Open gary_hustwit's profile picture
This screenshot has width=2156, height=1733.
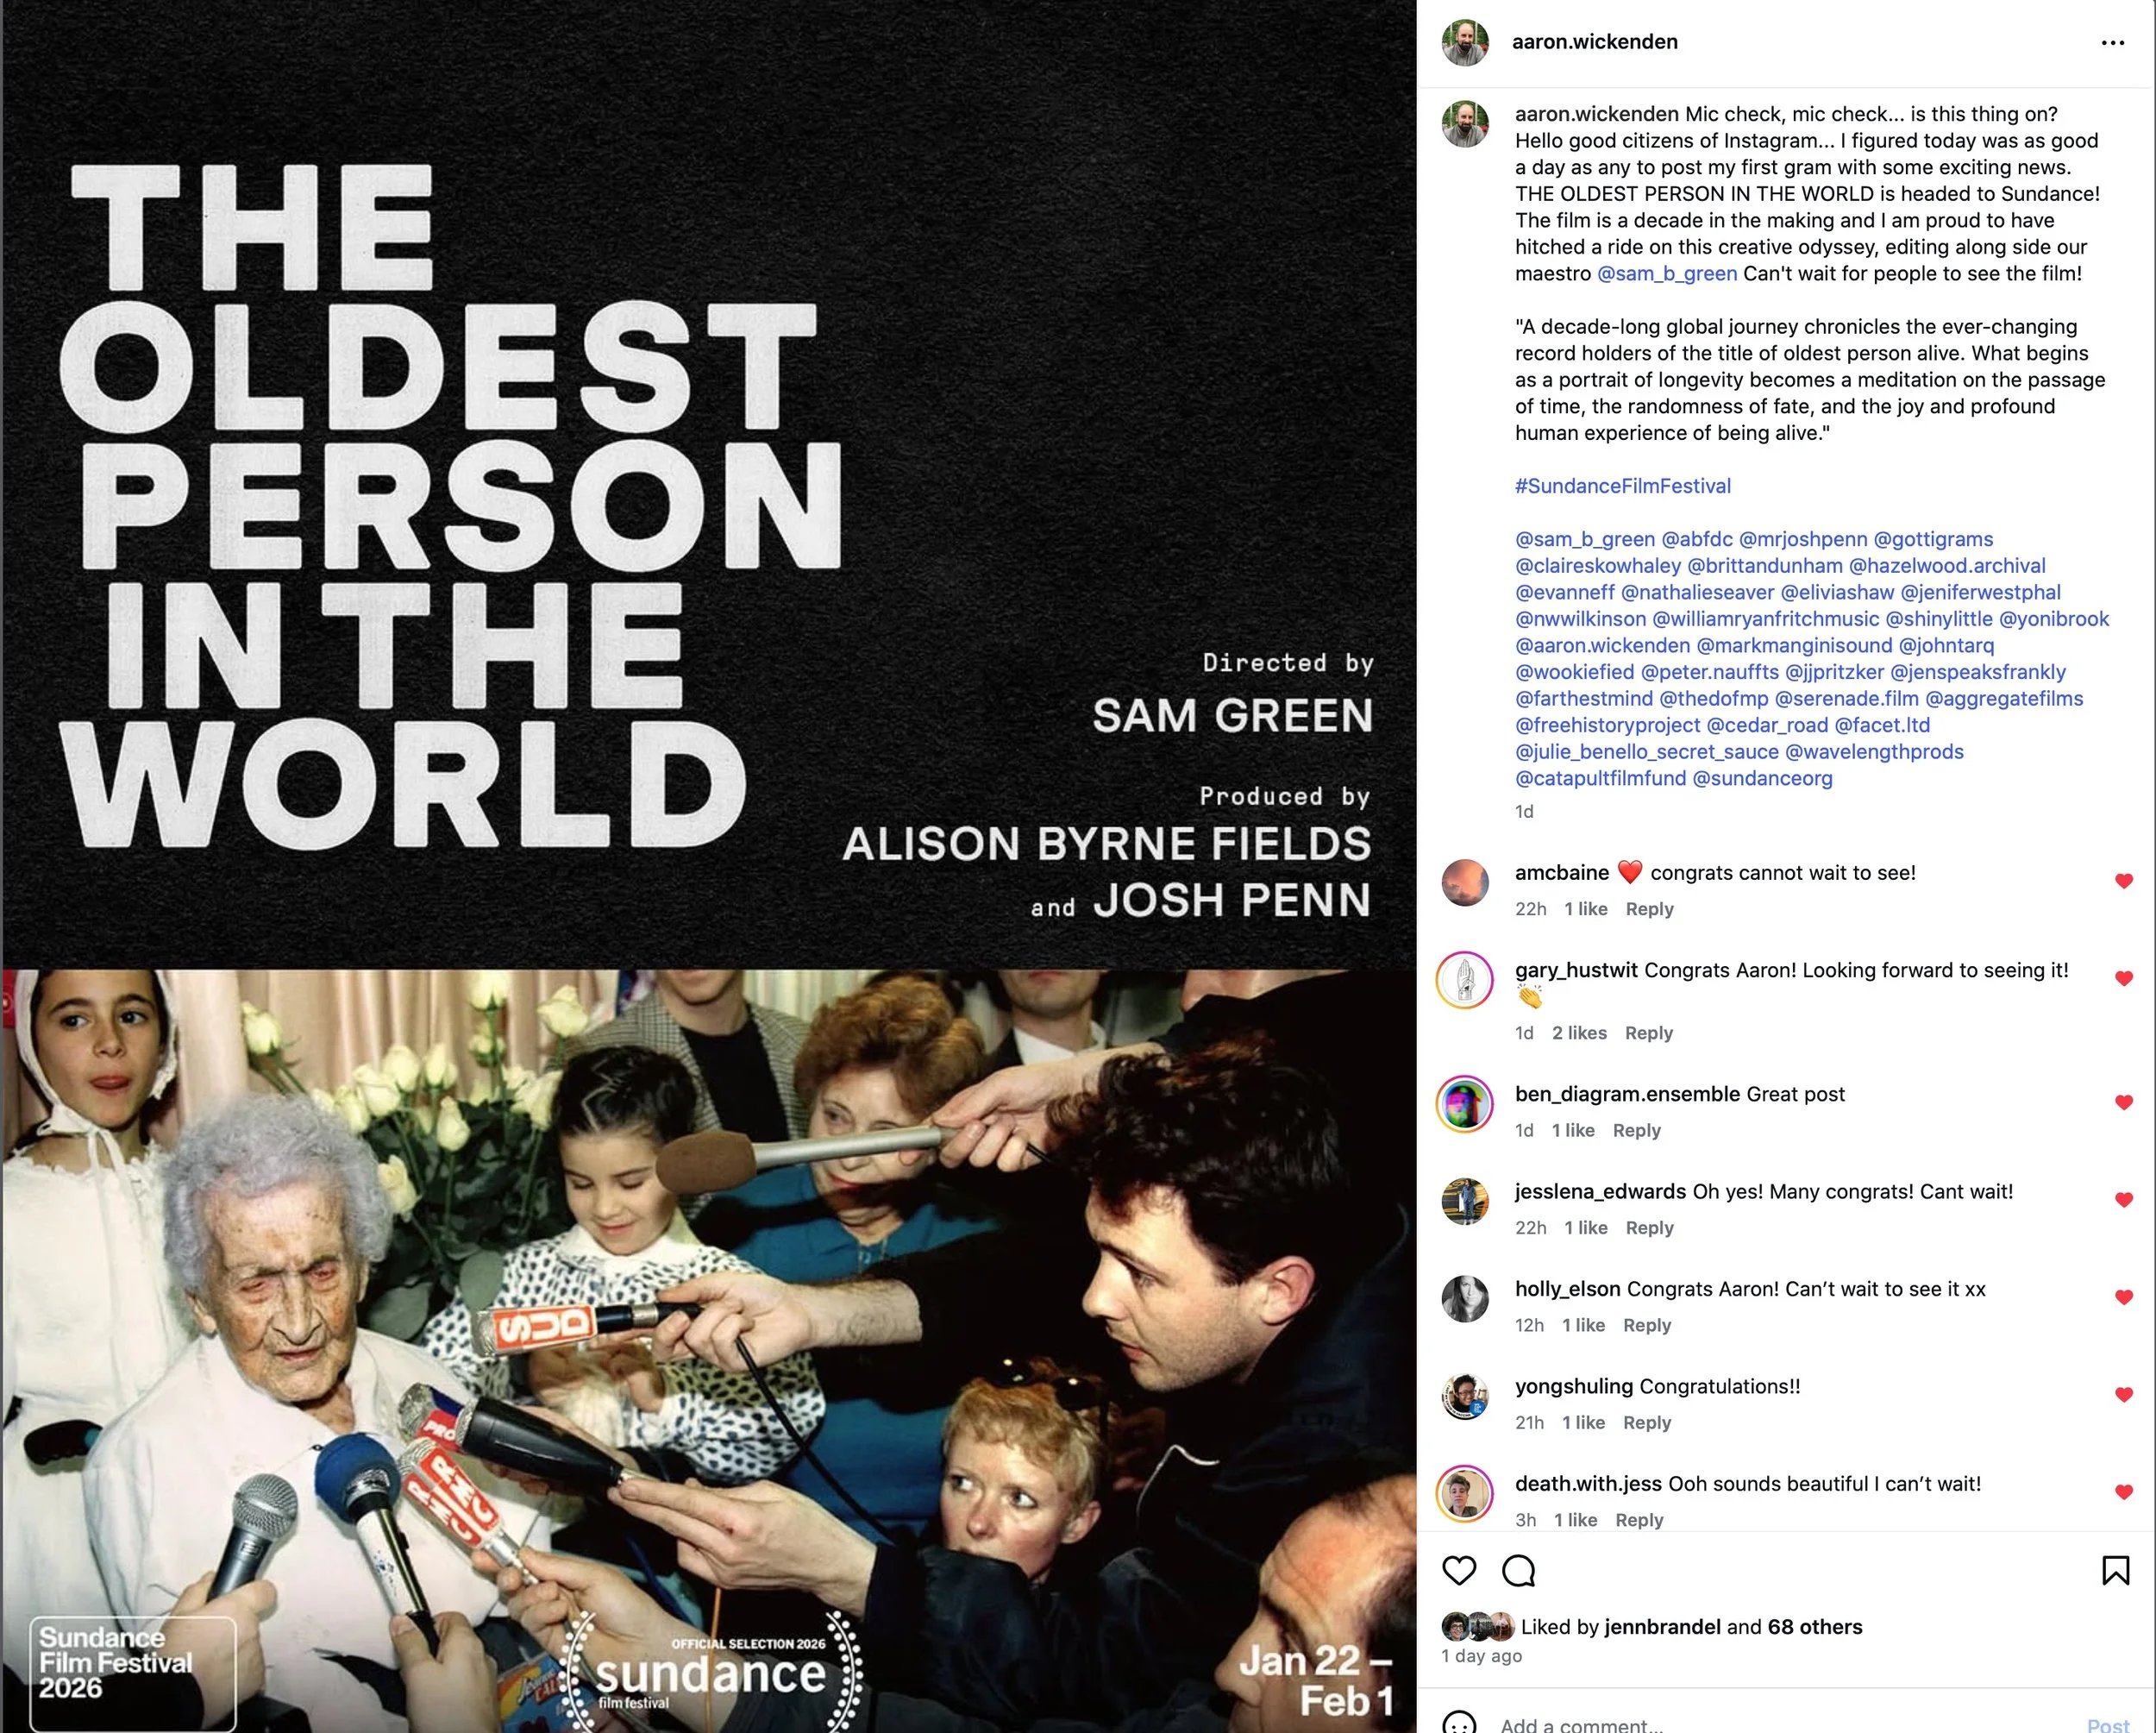point(1465,980)
